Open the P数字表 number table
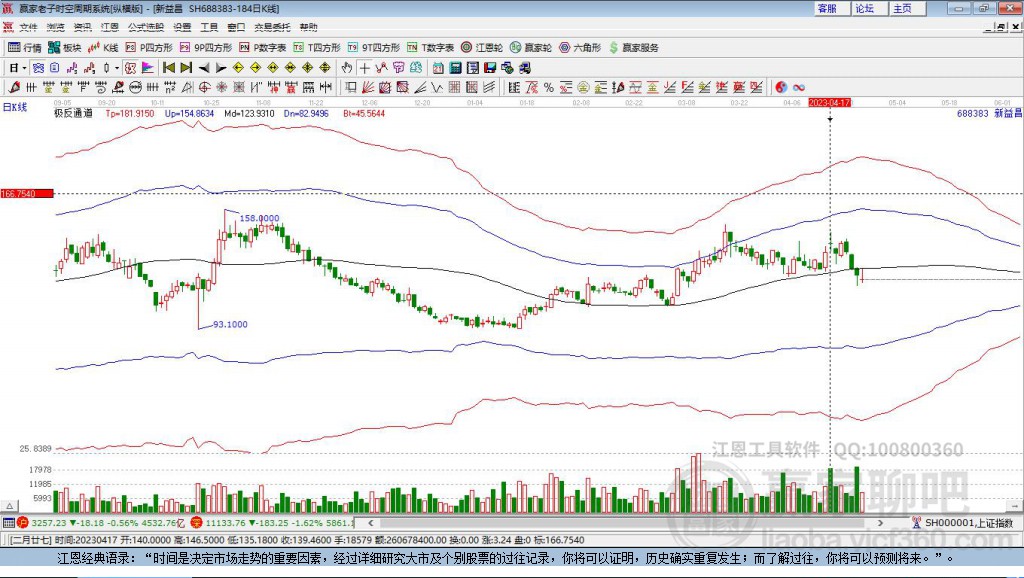Image resolution: width=1024 pixels, height=578 pixels. pos(263,48)
